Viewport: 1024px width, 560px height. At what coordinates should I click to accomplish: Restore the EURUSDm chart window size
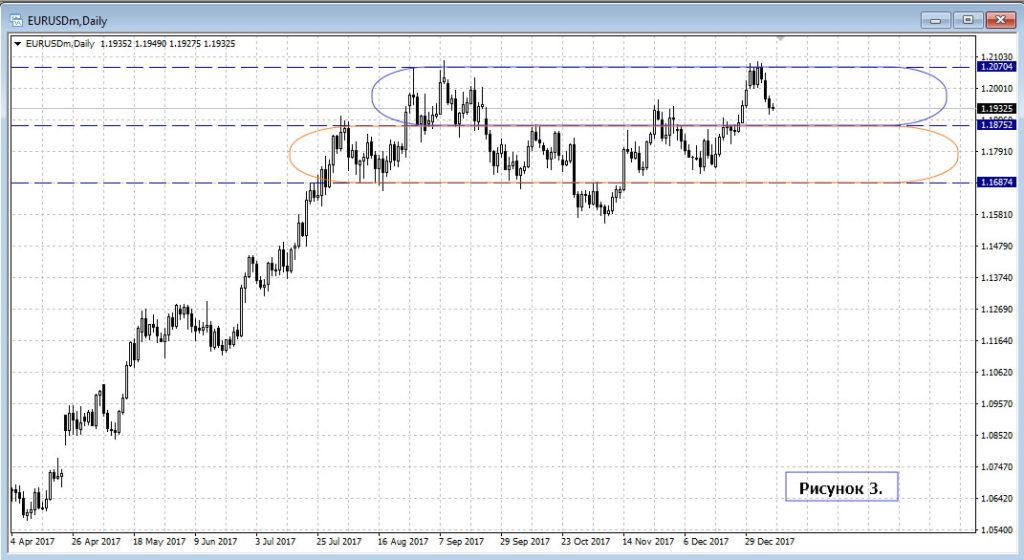pyautogui.click(x=967, y=18)
